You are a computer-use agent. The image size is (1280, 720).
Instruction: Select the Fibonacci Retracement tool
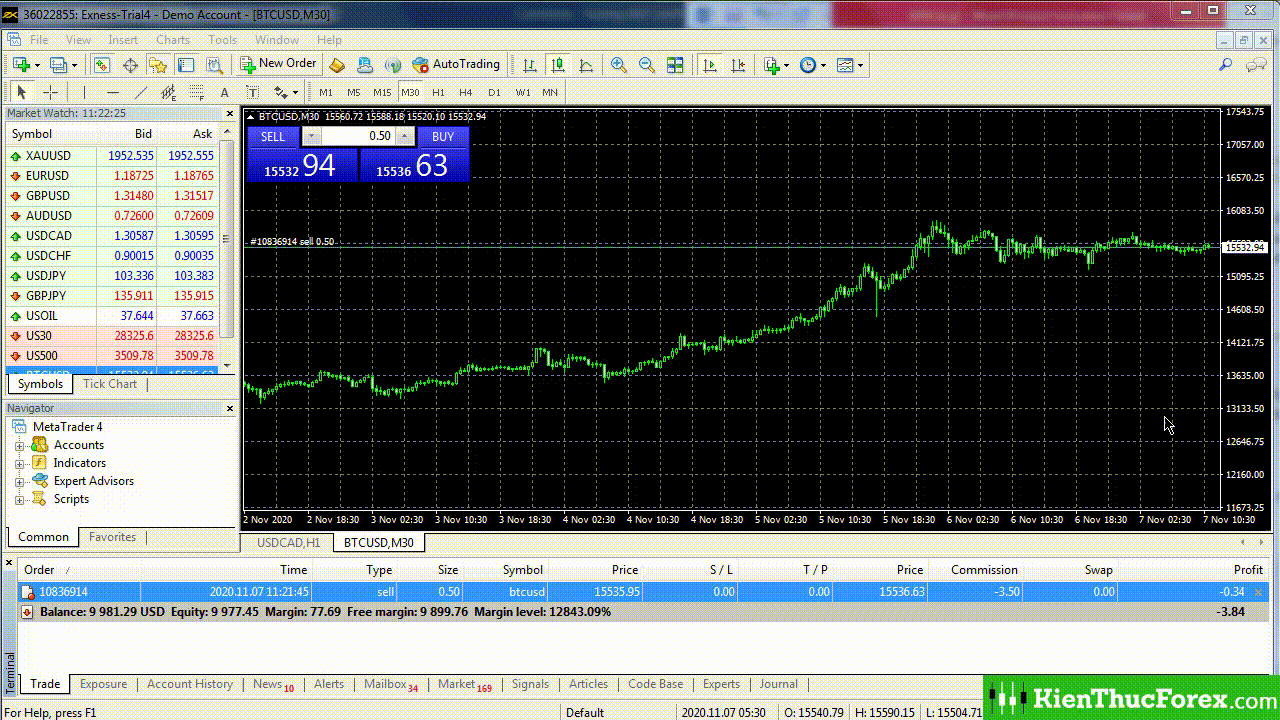(x=197, y=92)
